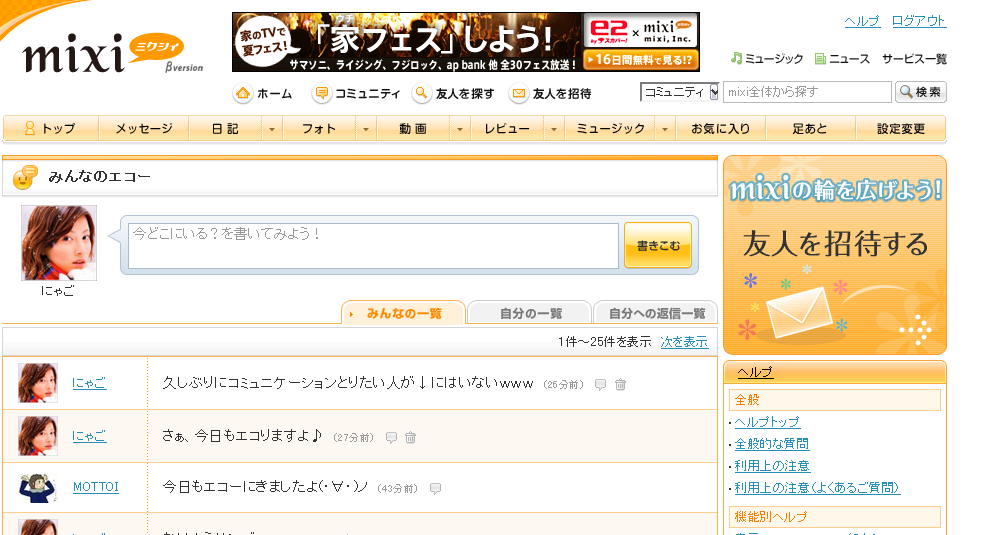Click the ヘルプ link at top right
995x535 pixels.
tap(862, 21)
